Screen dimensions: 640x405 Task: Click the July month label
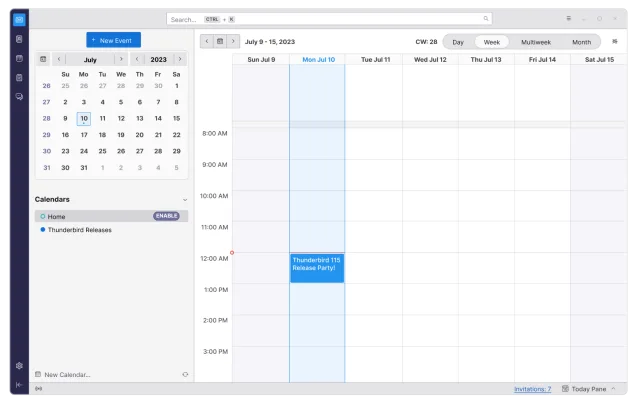pyautogui.click(x=90, y=60)
